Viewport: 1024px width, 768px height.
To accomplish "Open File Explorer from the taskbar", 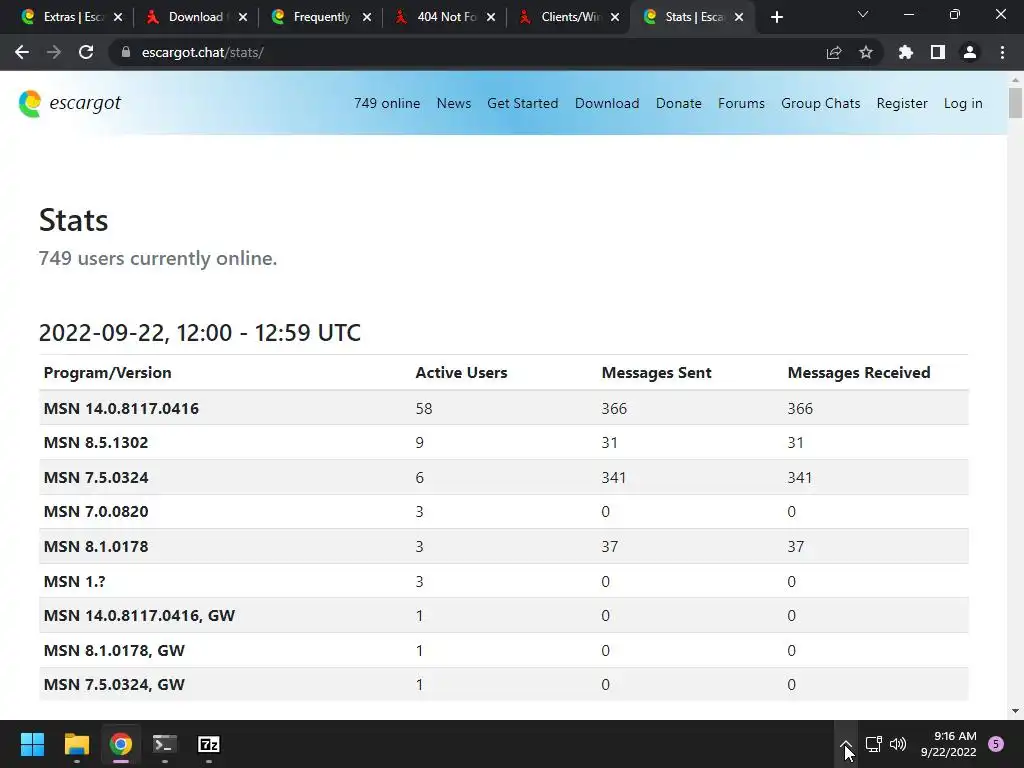I will [x=76, y=744].
